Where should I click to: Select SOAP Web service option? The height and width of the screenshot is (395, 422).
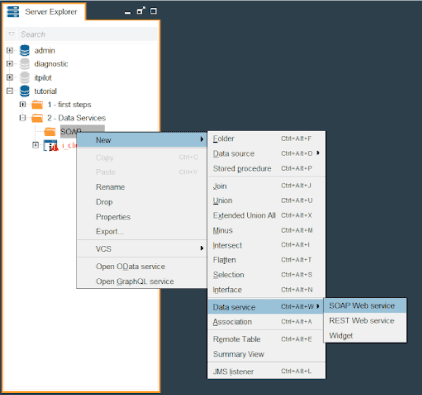tap(365, 306)
